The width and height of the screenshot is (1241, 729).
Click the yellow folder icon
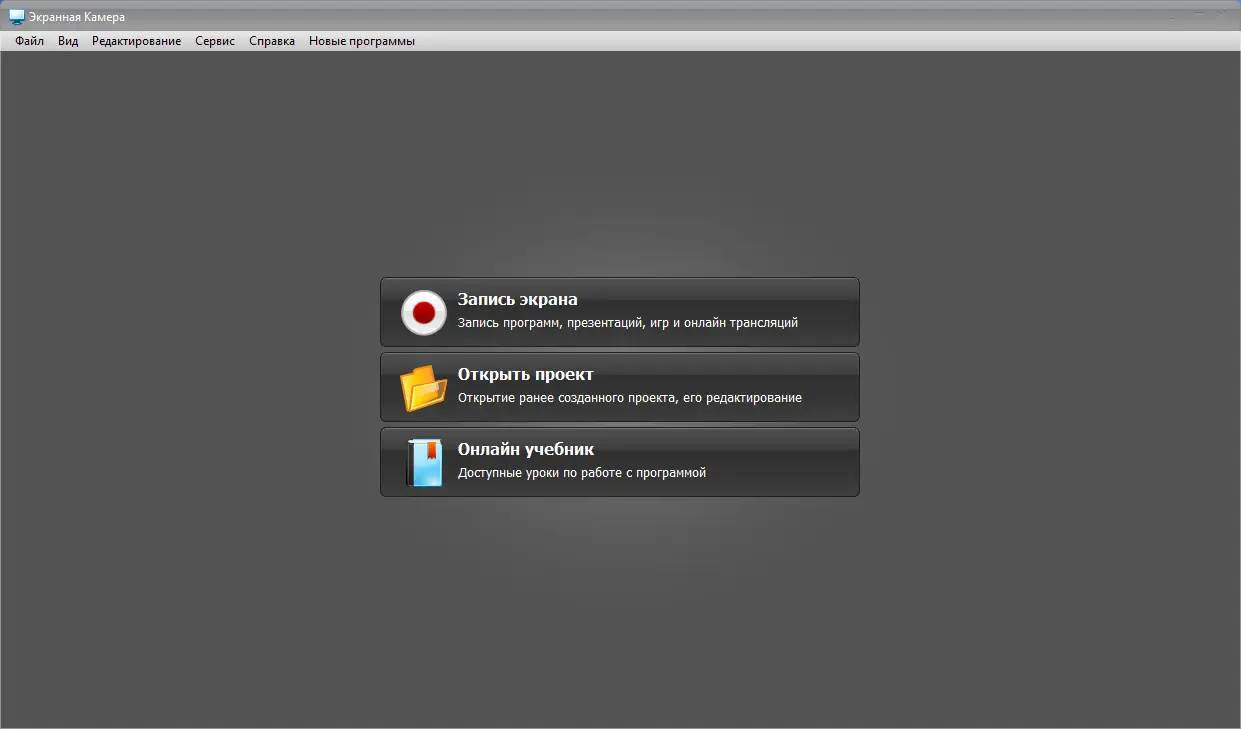coord(424,388)
